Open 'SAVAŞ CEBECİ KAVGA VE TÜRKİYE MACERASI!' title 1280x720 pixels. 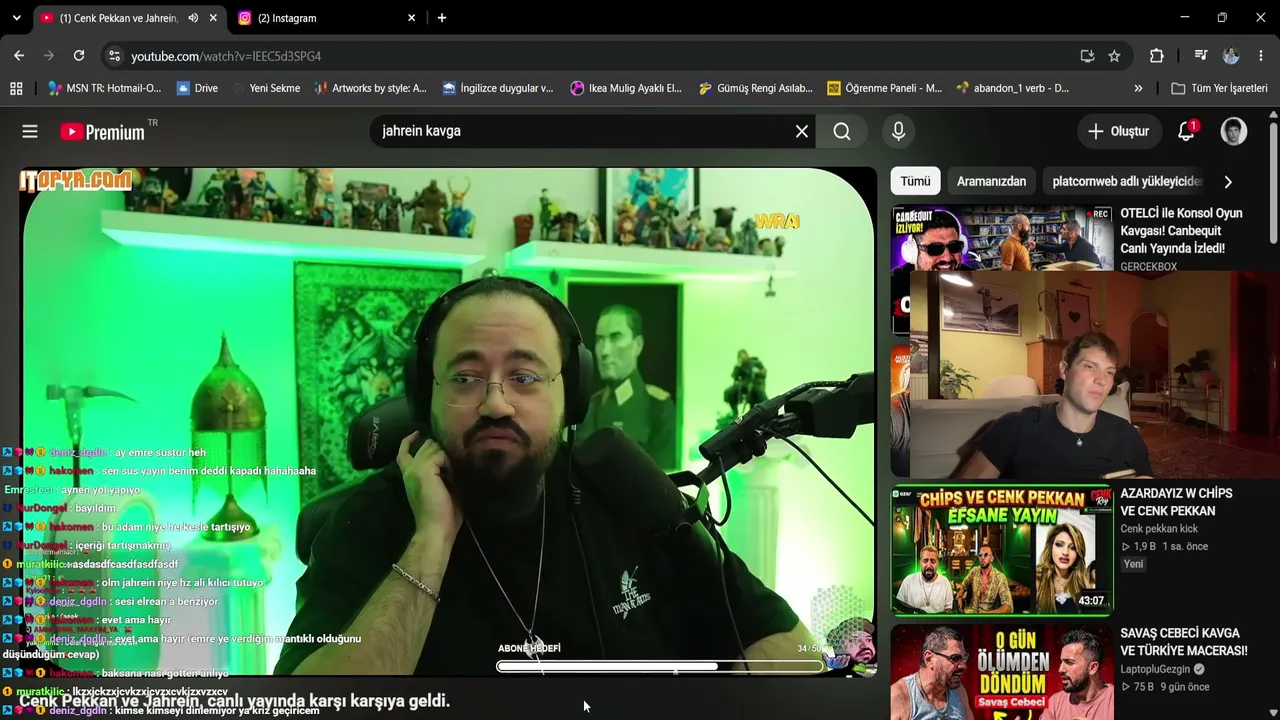click(x=1184, y=642)
